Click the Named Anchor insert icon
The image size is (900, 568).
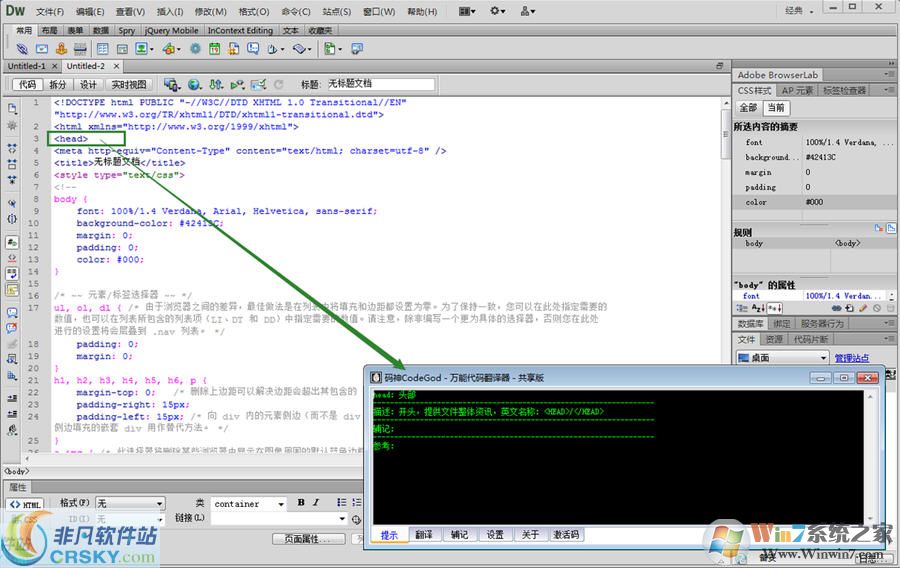click(62, 48)
